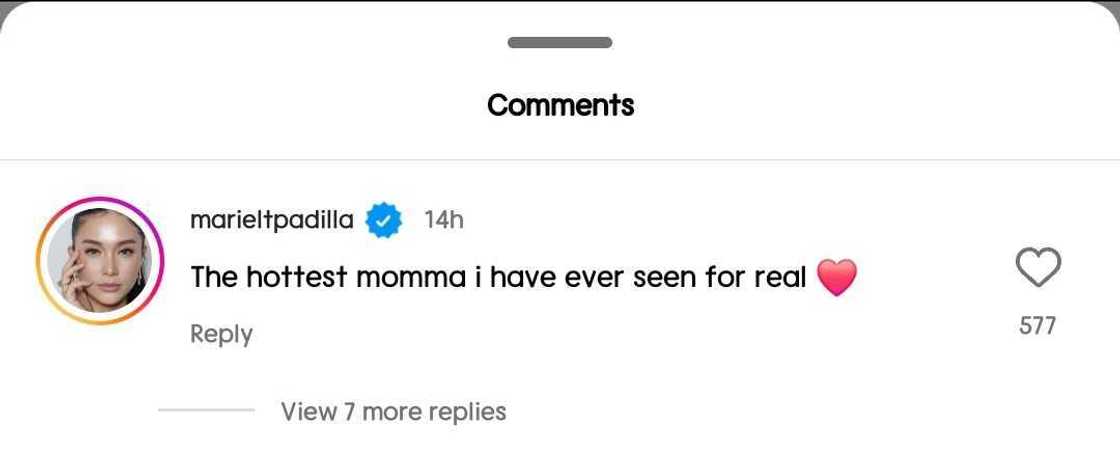1120x465 pixels.
Task: Click the 14h timestamp
Action: (443, 220)
